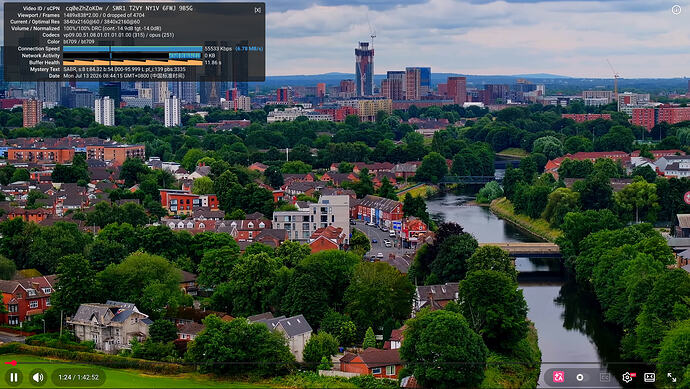This screenshot has width=690, height=389.
Task: Click the Volume / Normalized value '100%/100% DRC'
Action: pos(83,28)
